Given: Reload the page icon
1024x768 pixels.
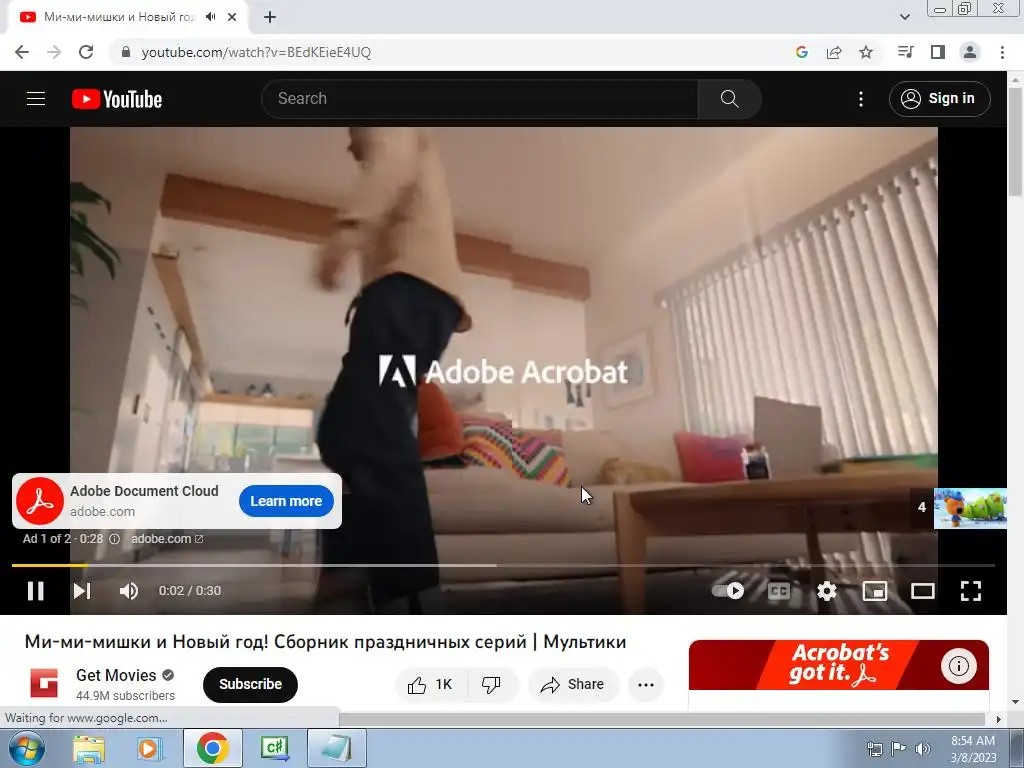Looking at the screenshot, I should click(86, 52).
